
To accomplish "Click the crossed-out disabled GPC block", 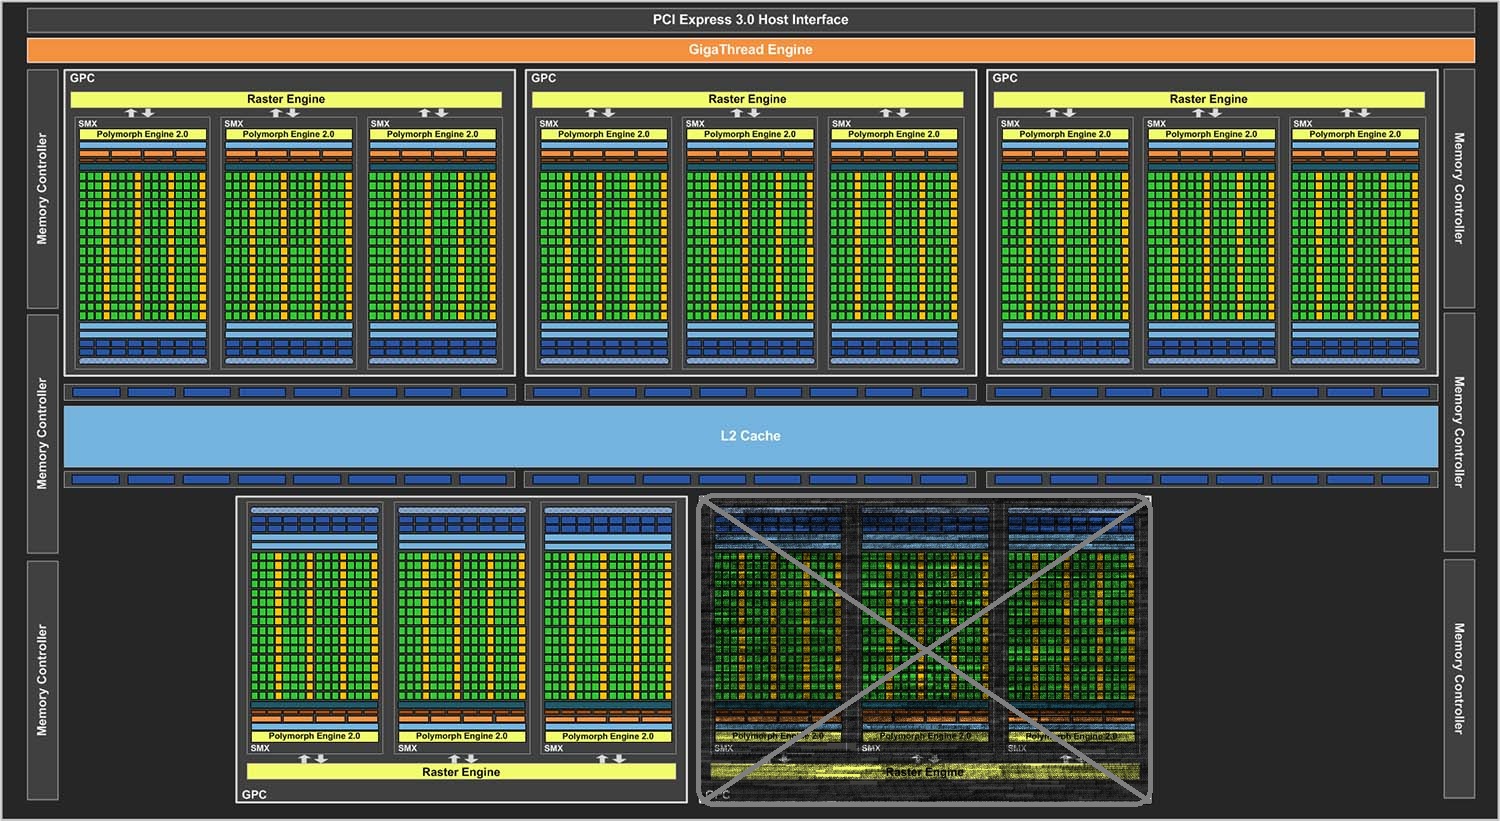I will tap(925, 650).
